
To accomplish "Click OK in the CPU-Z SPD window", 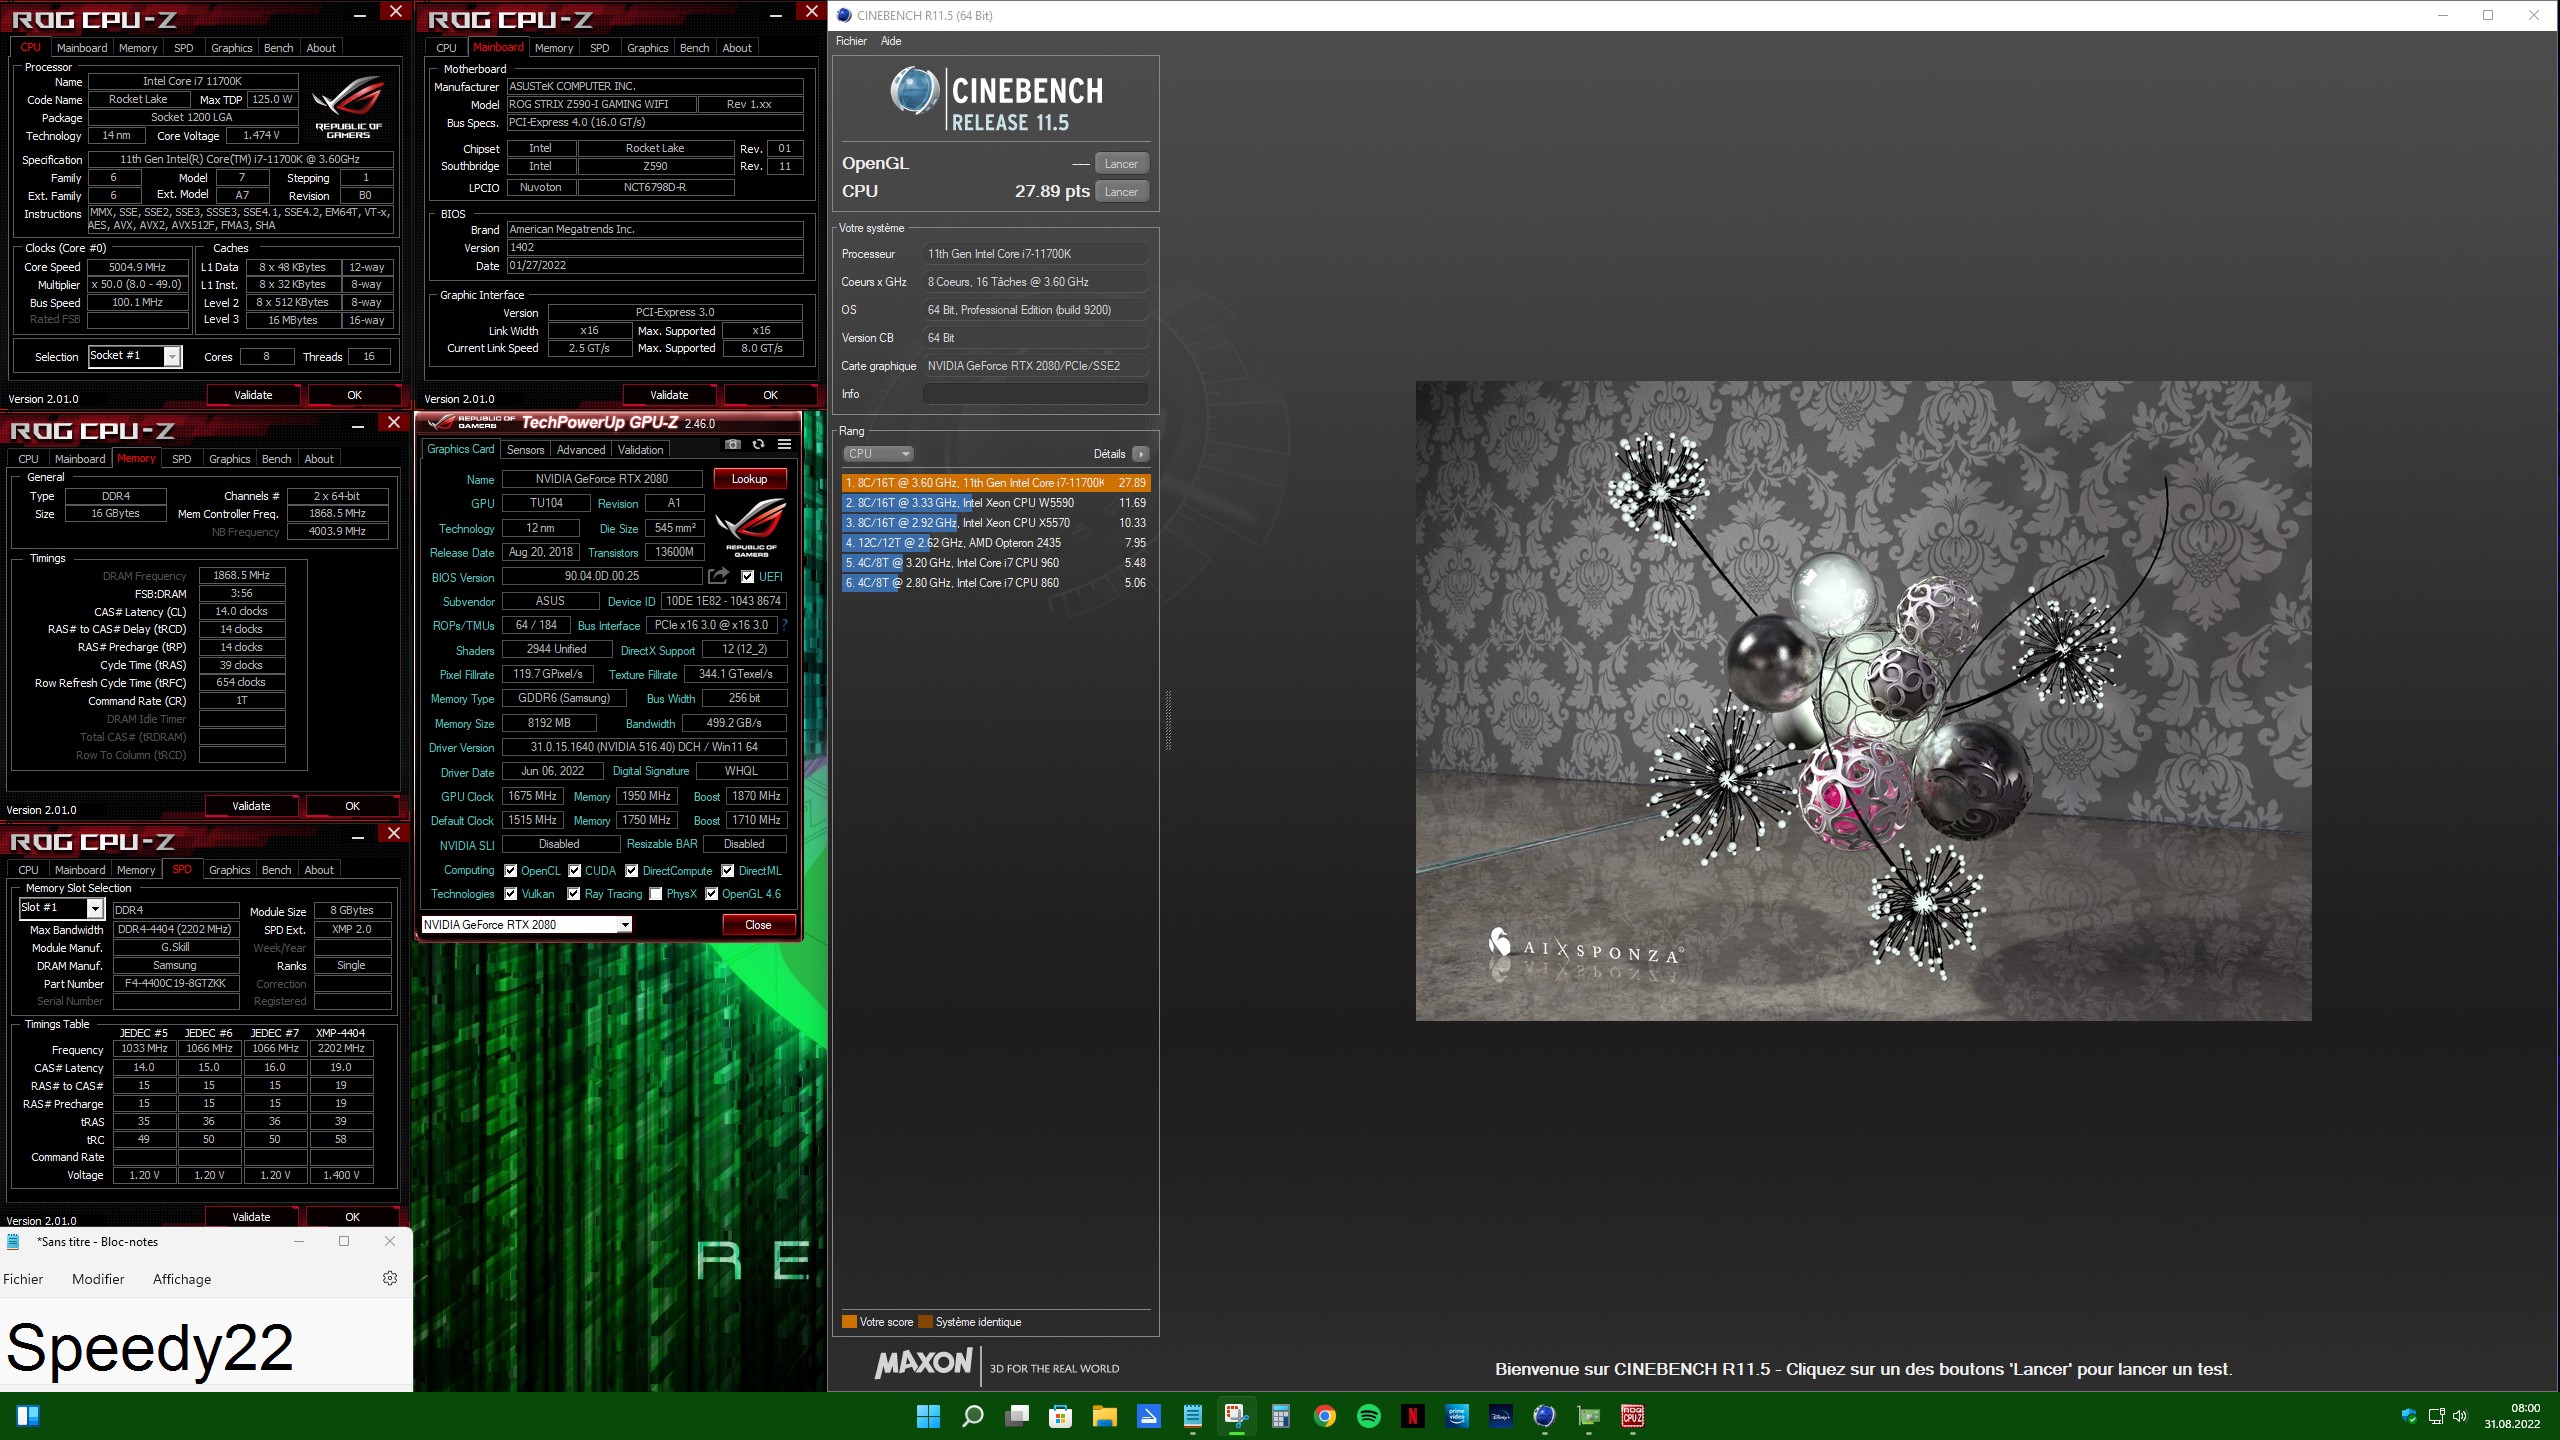I will (x=352, y=1217).
